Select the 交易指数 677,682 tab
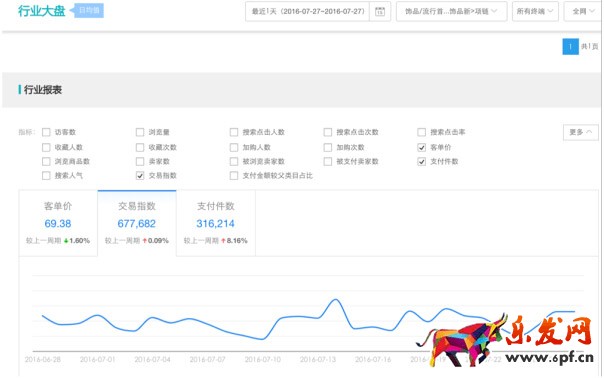The image size is (604, 378). click(x=137, y=223)
